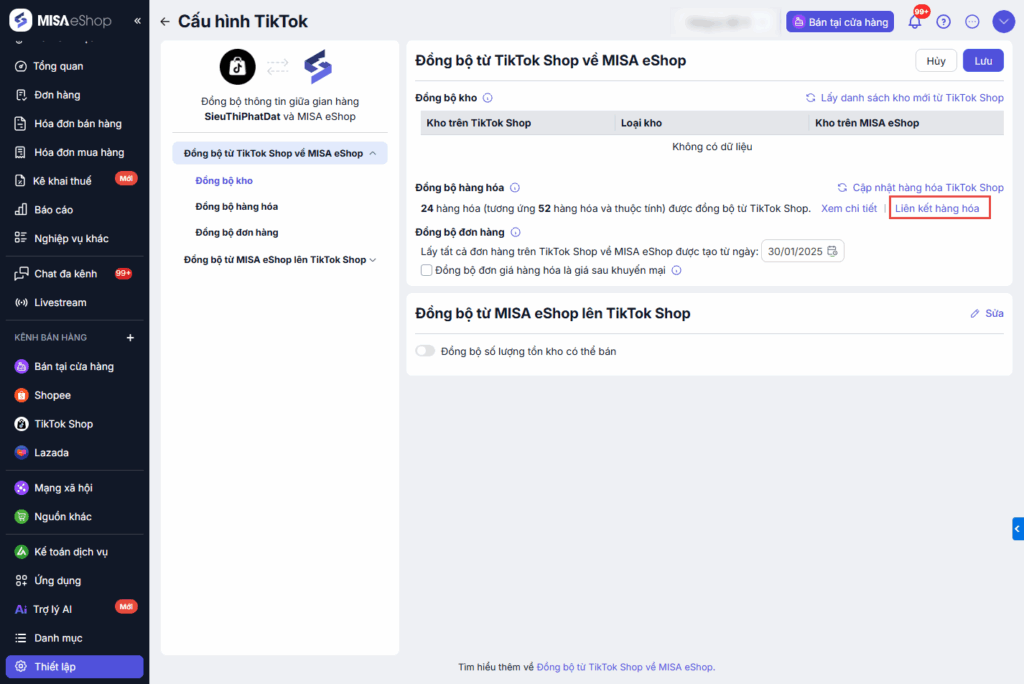Open the calendar icon in date field
The image size is (1024, 684).
tap(832, 251)
